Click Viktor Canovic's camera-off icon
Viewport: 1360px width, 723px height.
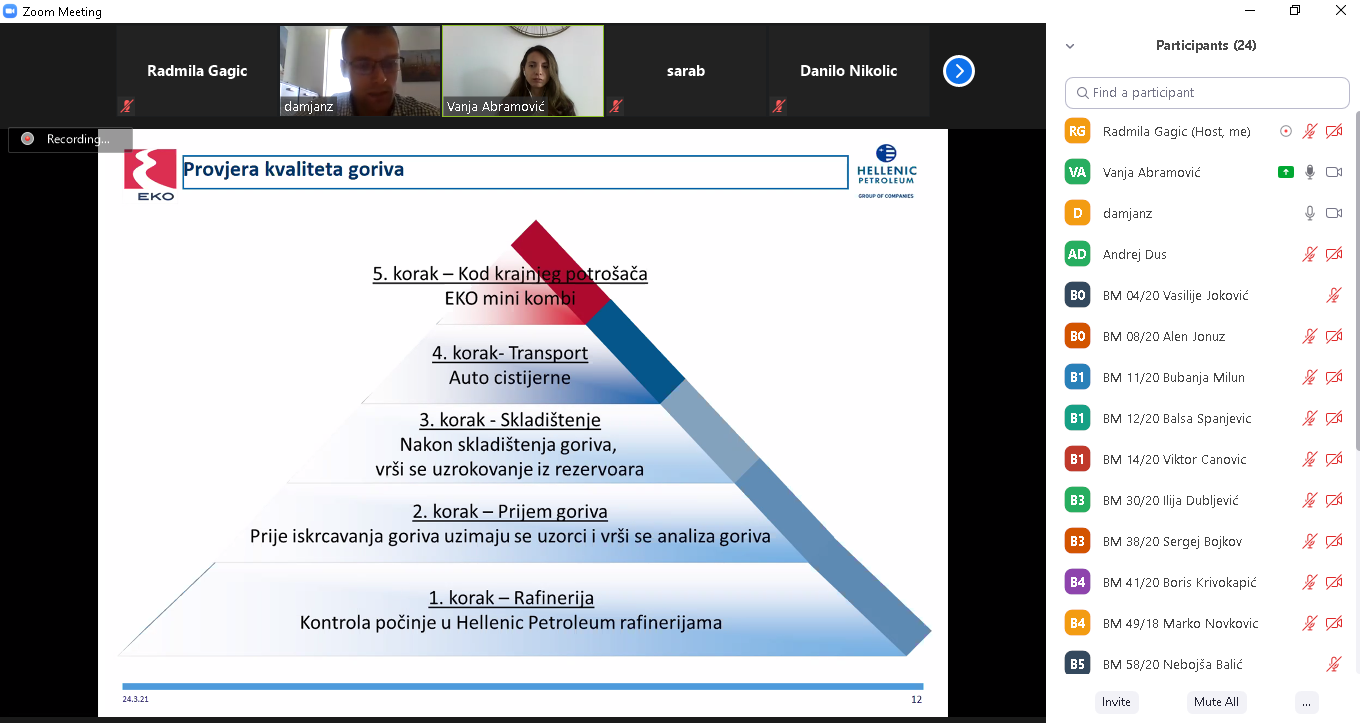[x=1334, y=459]
